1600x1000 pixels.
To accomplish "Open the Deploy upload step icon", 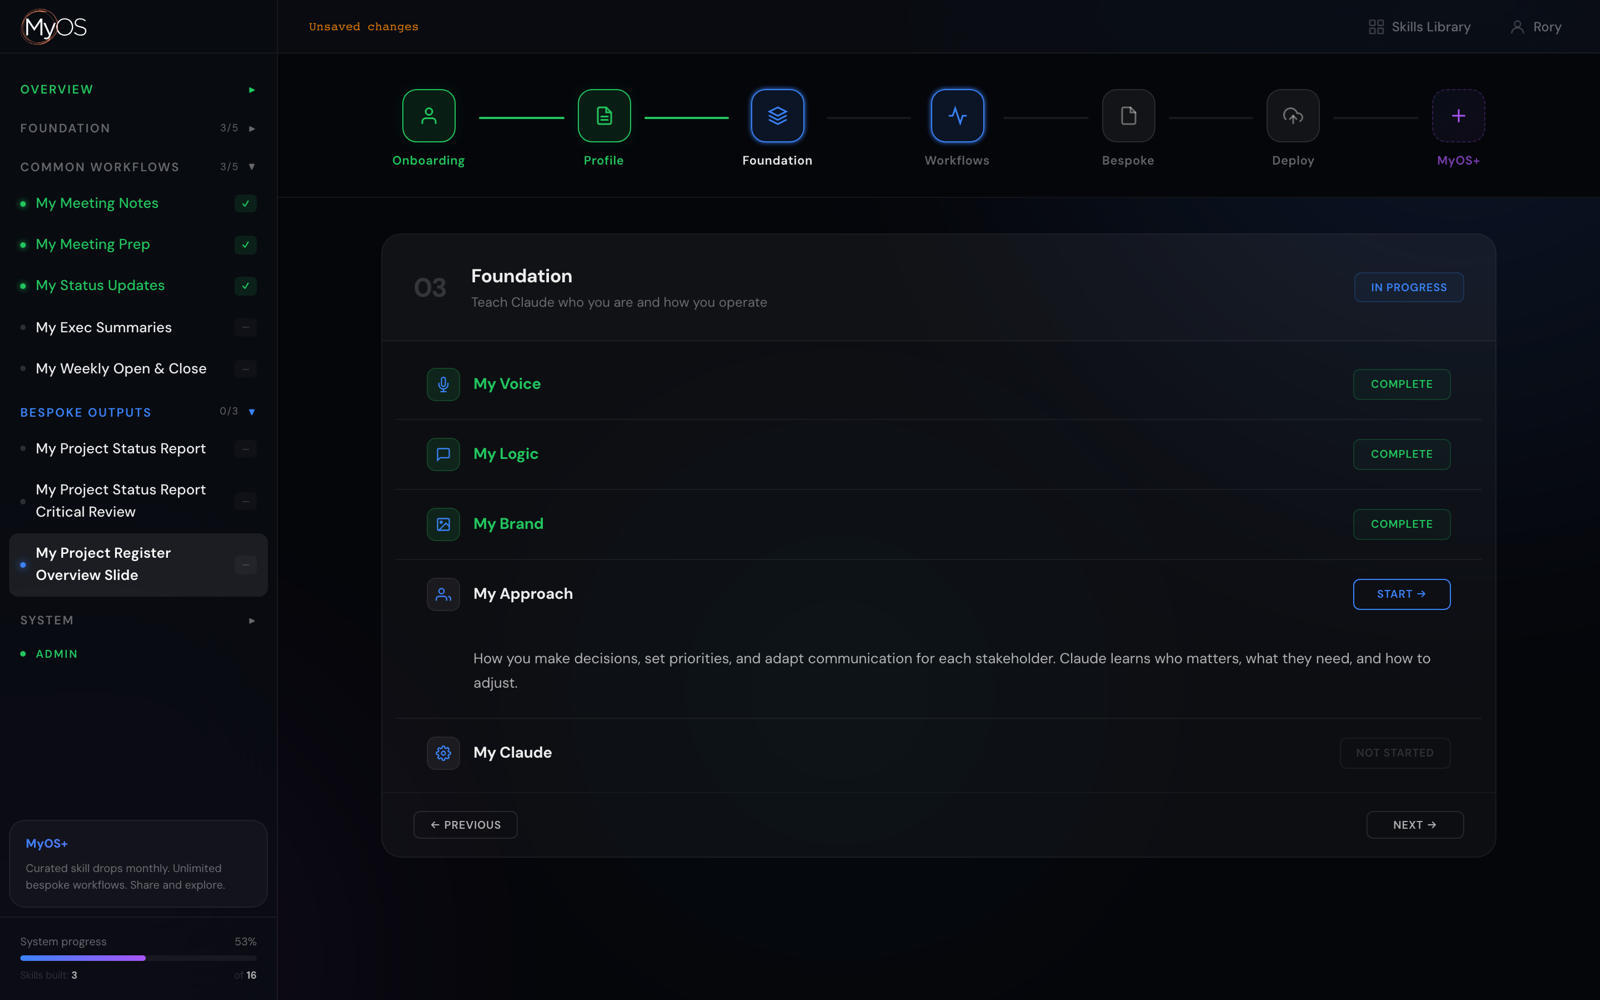I will tap(1293, 116).
